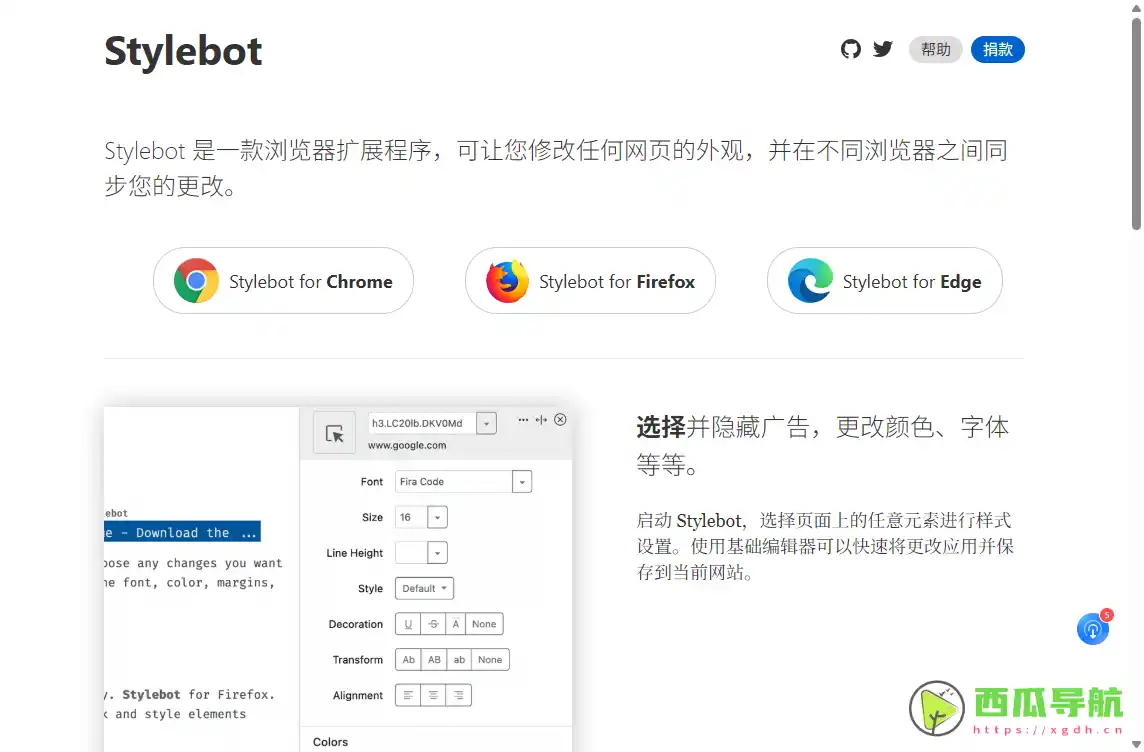Click the move panel position icon
Image resolution: width=1144 pixels, height=752 pixels.
pyautogui.click(x=541, y=419)
